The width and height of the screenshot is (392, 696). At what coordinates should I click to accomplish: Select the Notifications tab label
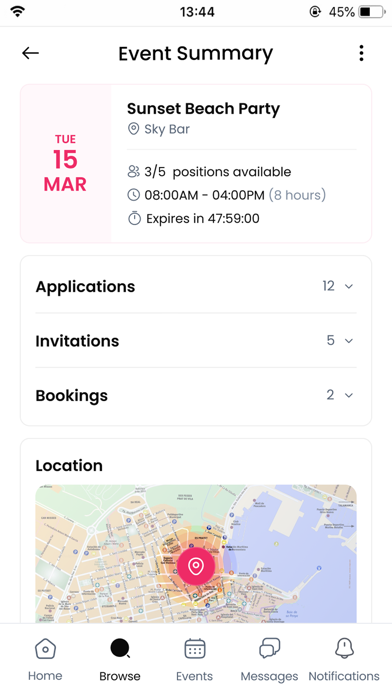pyautogui.click(x=344, y=676)
